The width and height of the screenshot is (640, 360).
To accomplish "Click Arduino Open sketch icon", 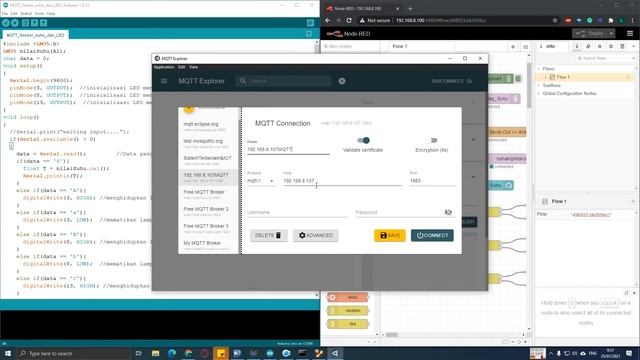I will 34,23.
